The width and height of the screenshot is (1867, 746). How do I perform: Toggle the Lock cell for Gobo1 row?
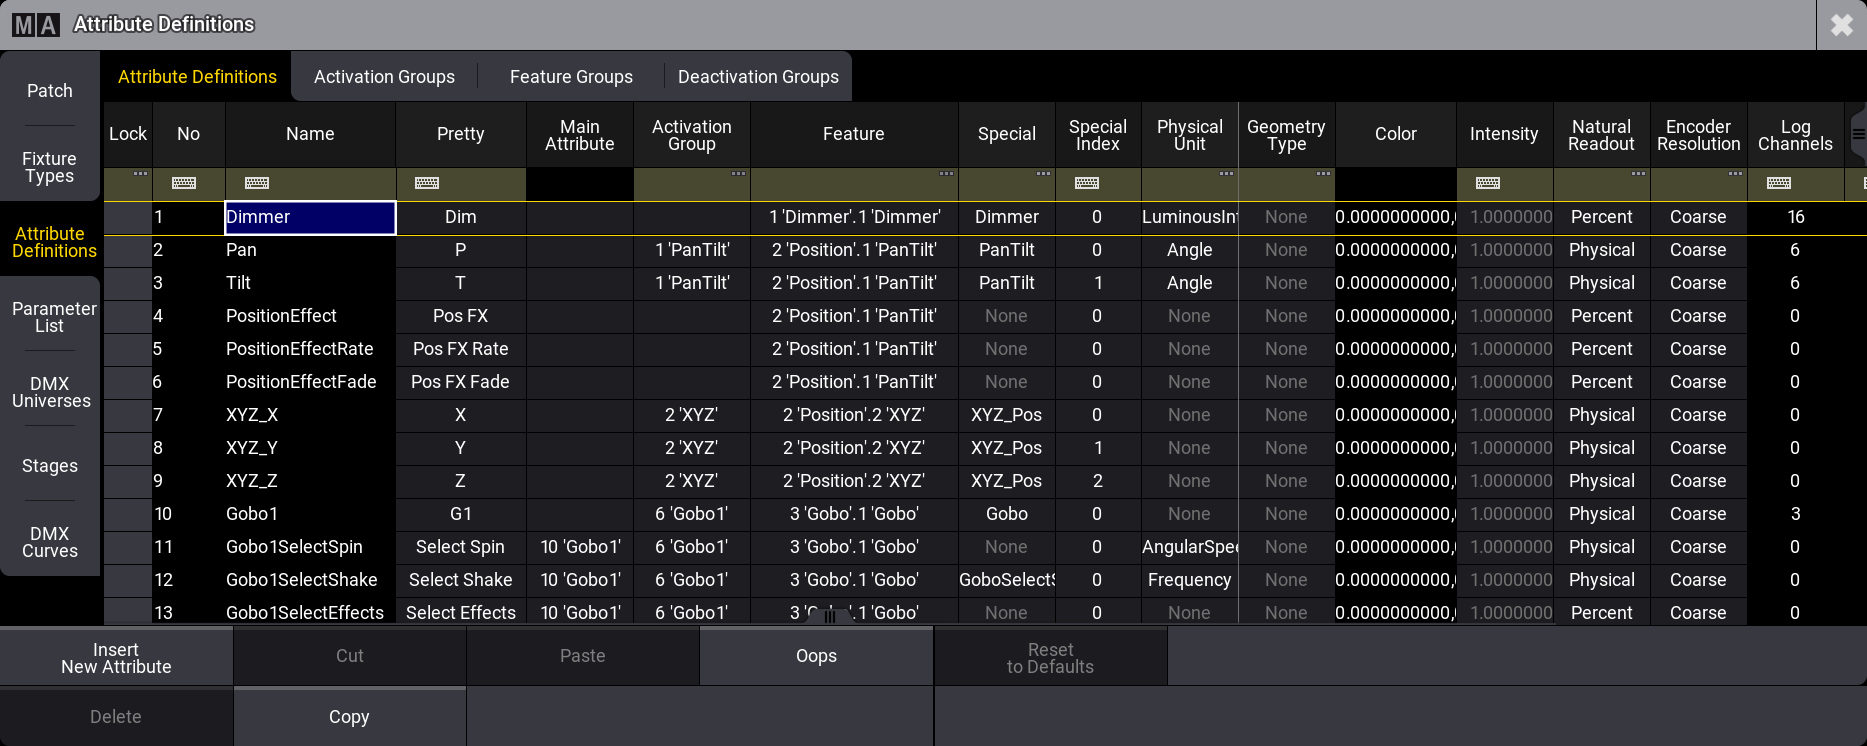pyautogui.click(x=128, y=514)
